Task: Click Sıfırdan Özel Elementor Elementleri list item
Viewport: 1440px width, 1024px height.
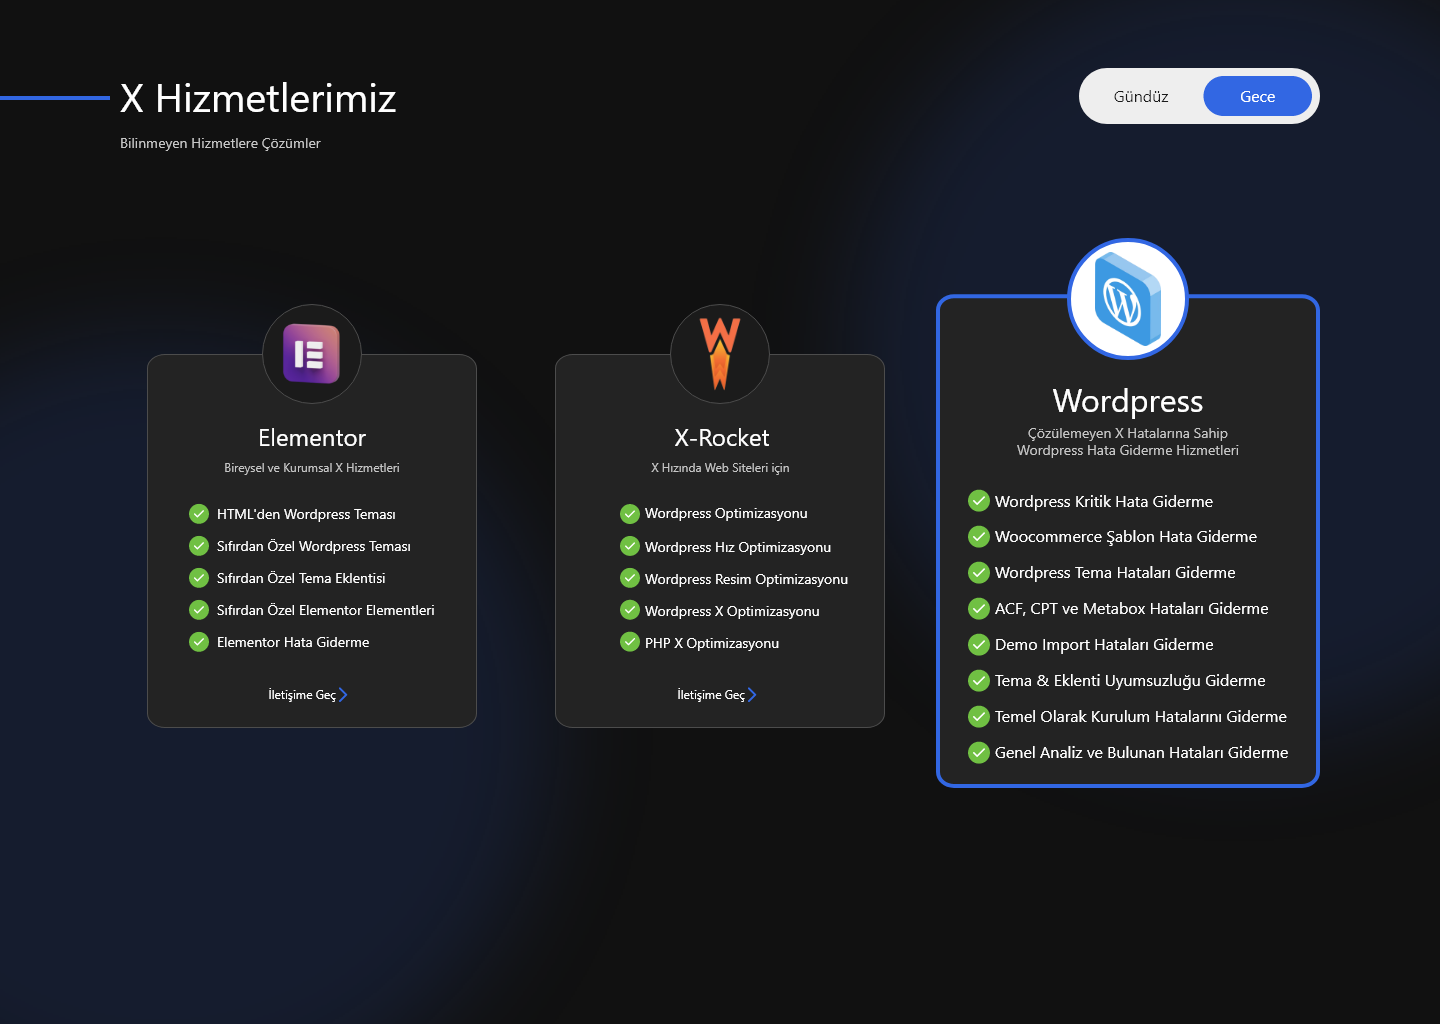Action: pyautogui.click(x=326, y=610)
